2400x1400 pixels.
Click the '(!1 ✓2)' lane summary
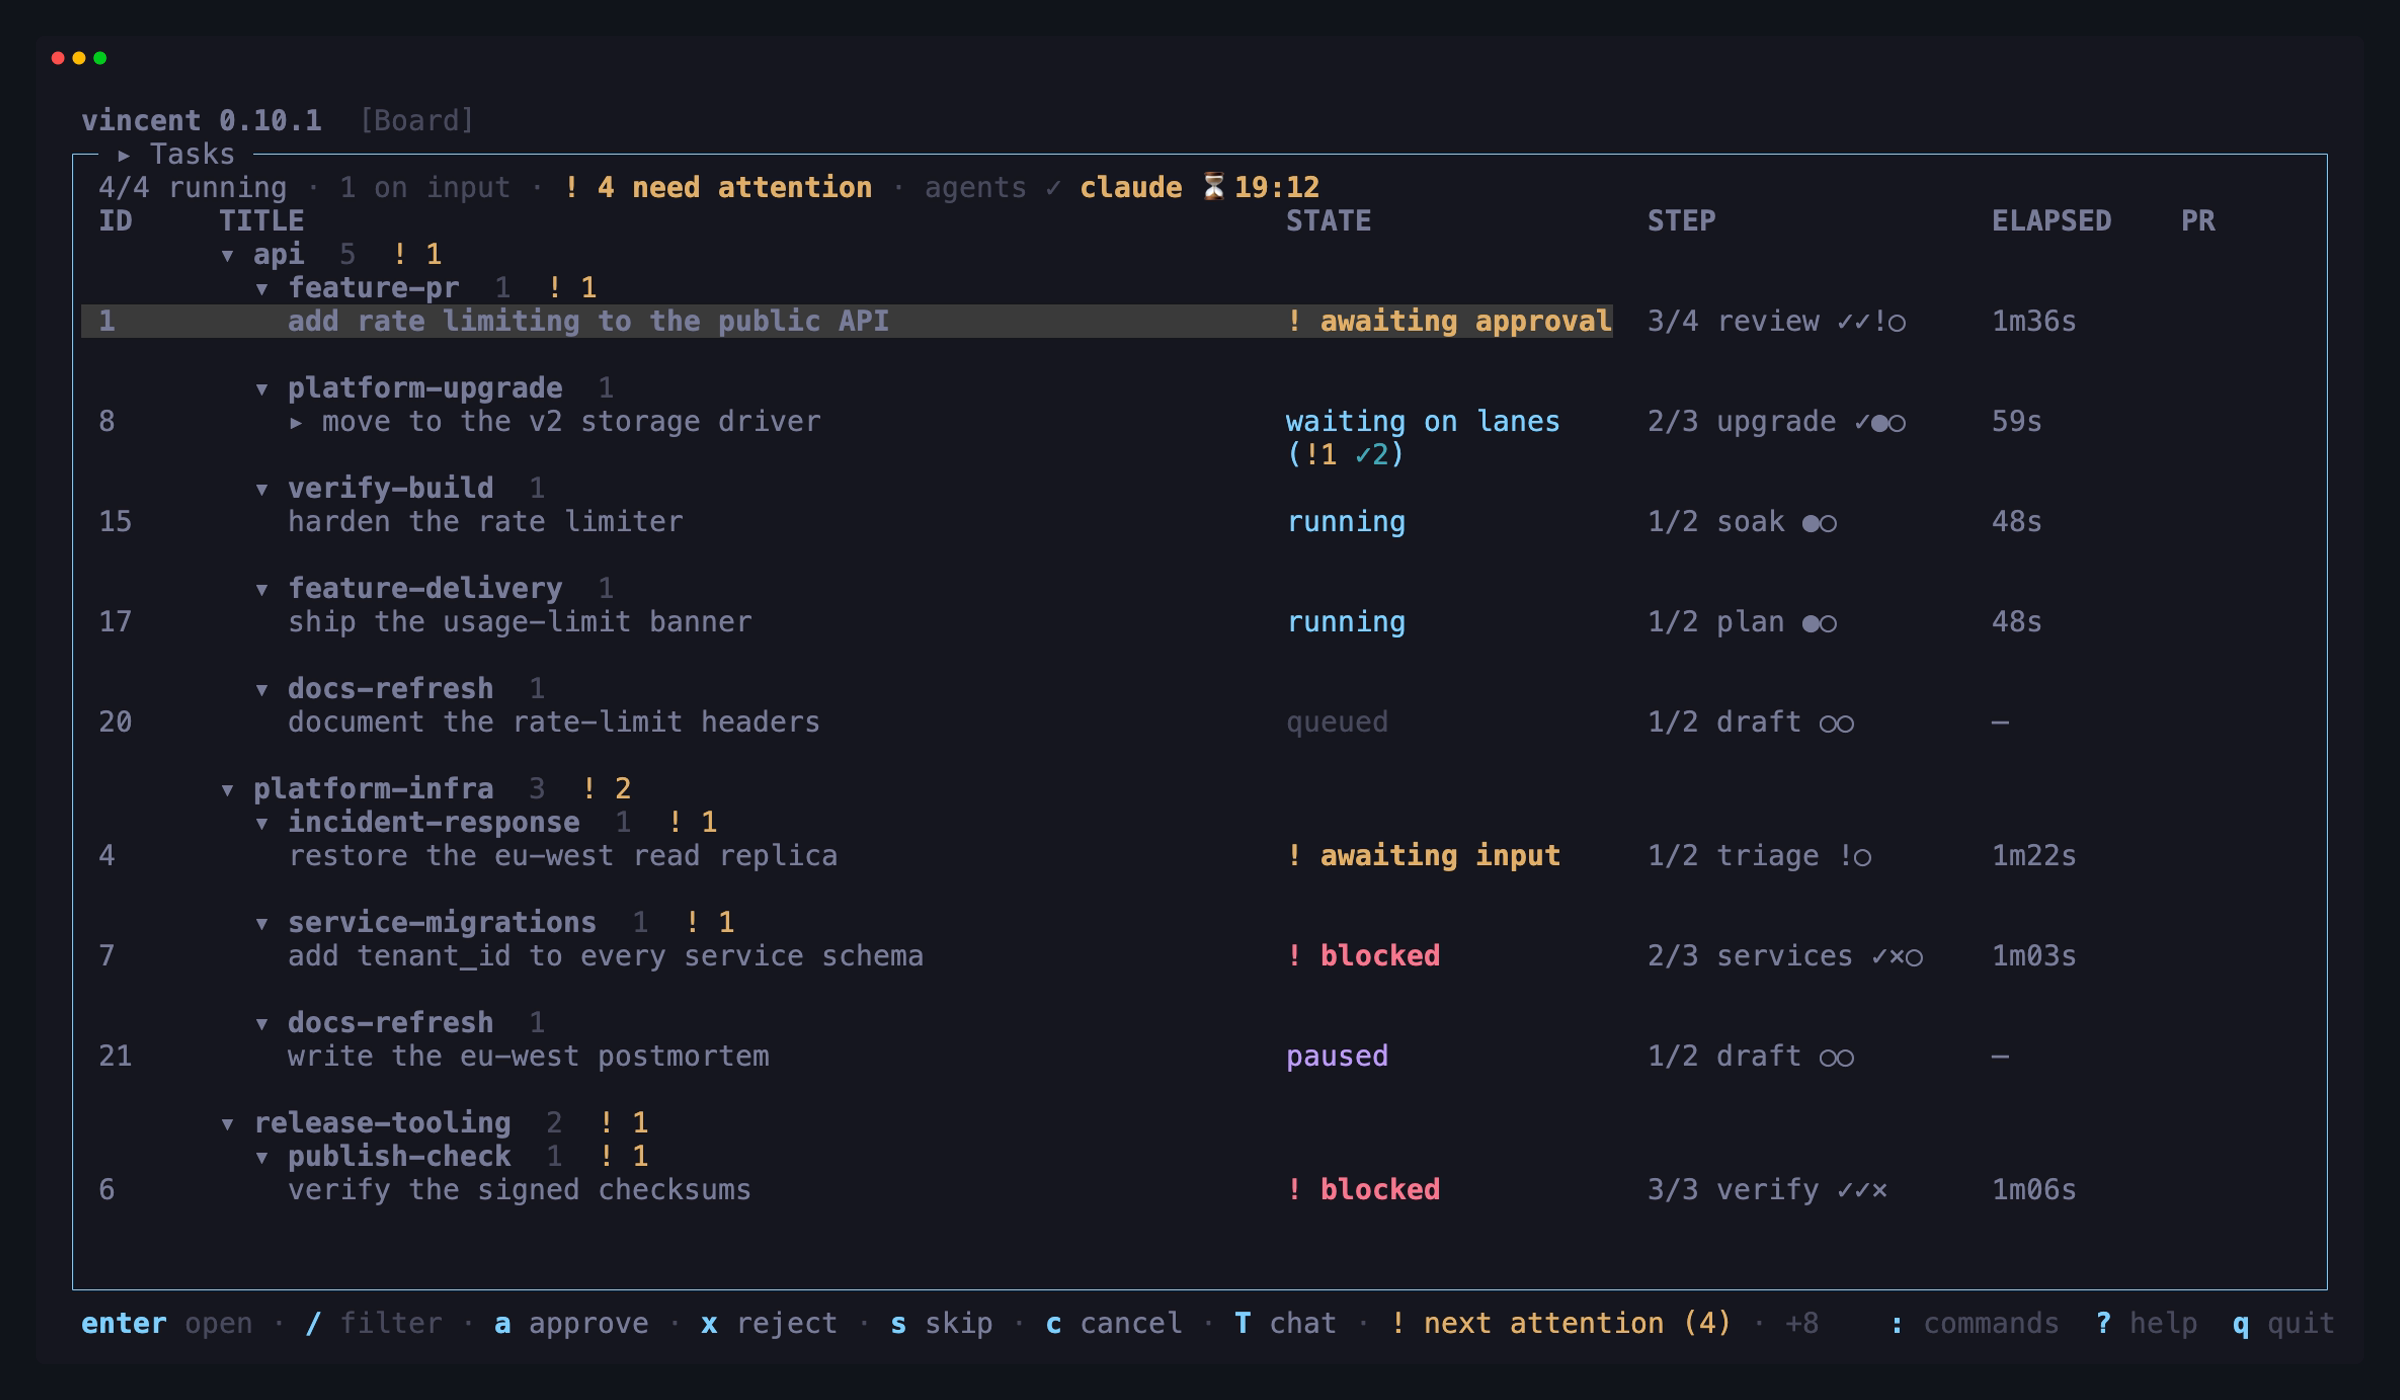[1345, 455]
